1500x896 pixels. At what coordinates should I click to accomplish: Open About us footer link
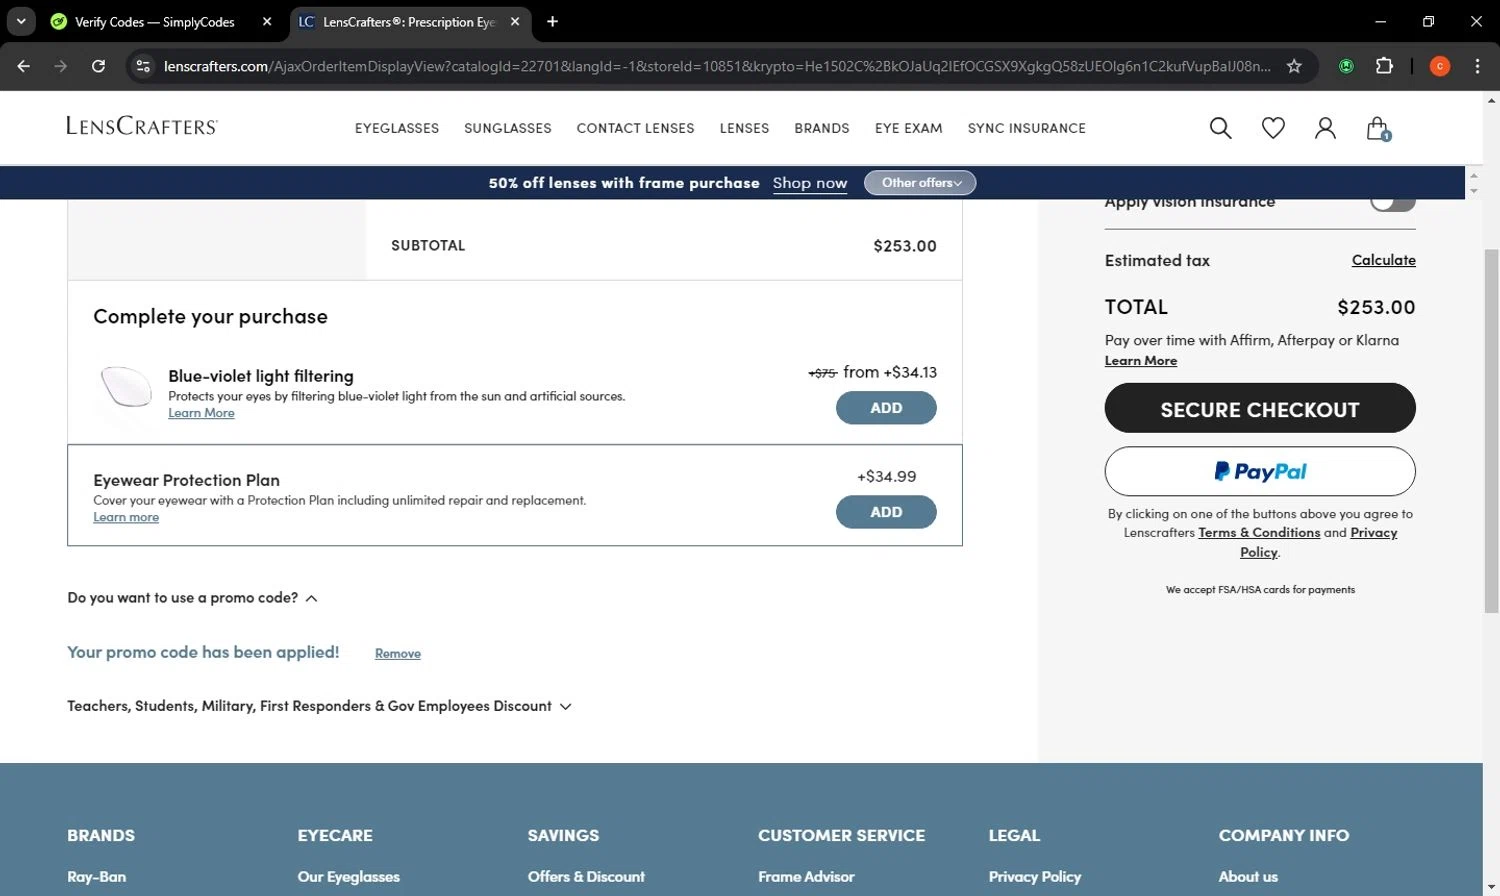[1248, 877]
